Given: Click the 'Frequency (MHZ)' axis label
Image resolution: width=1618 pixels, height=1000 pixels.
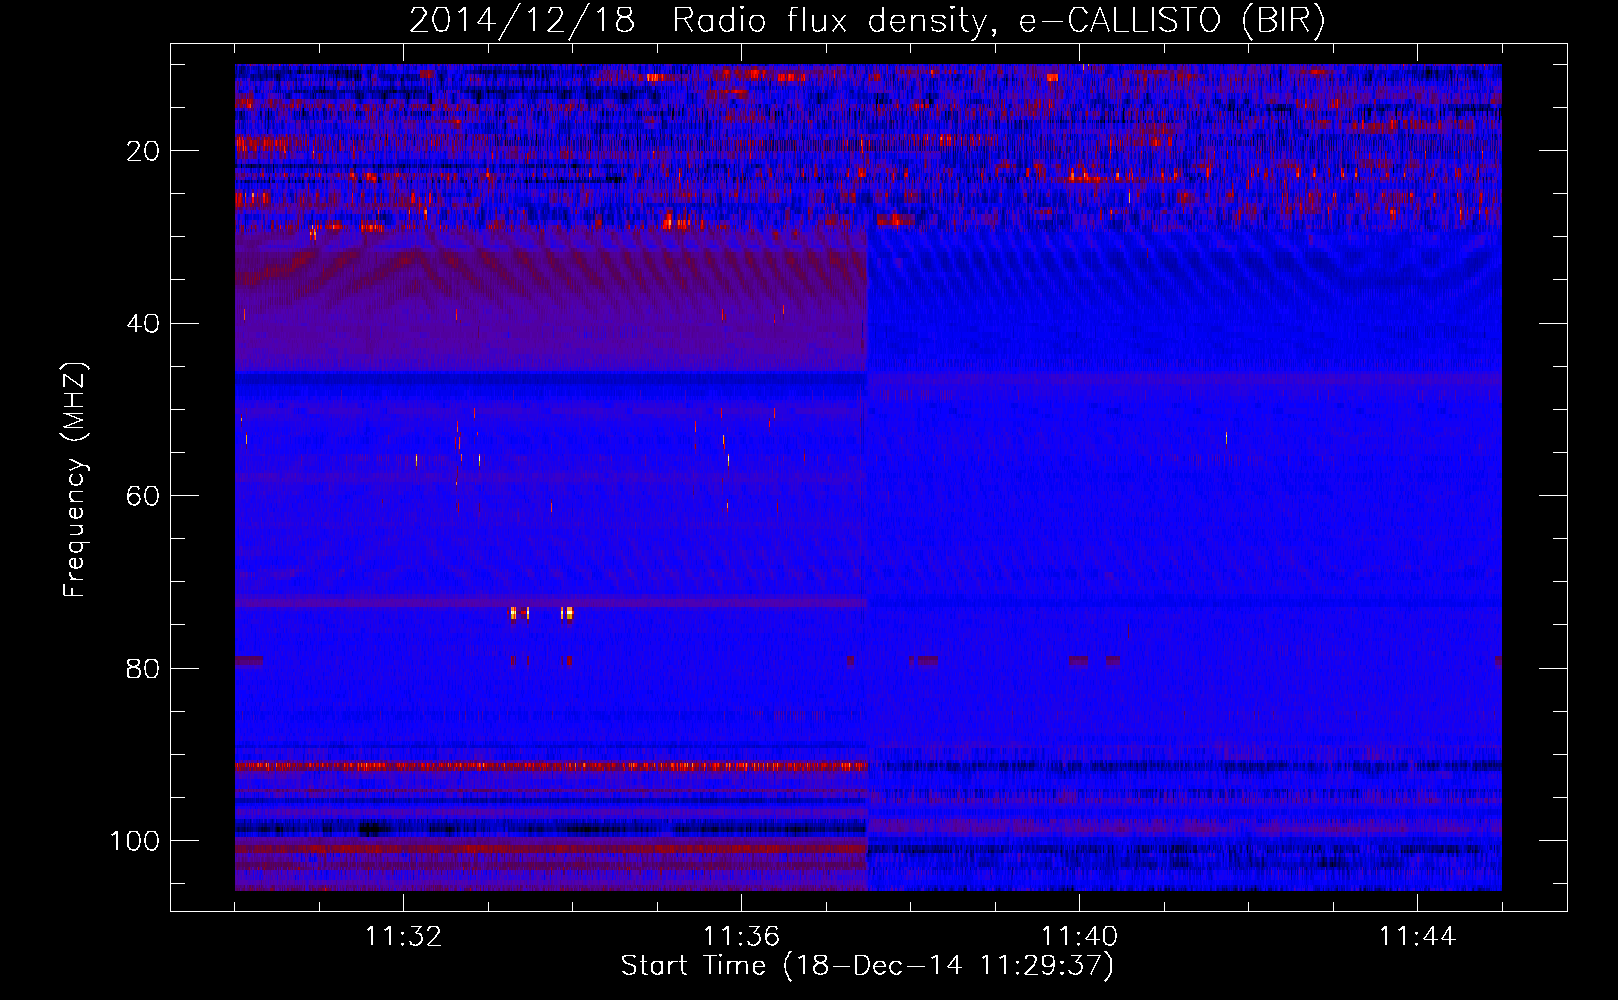Looking at the screenshot, I should (76, 480).
